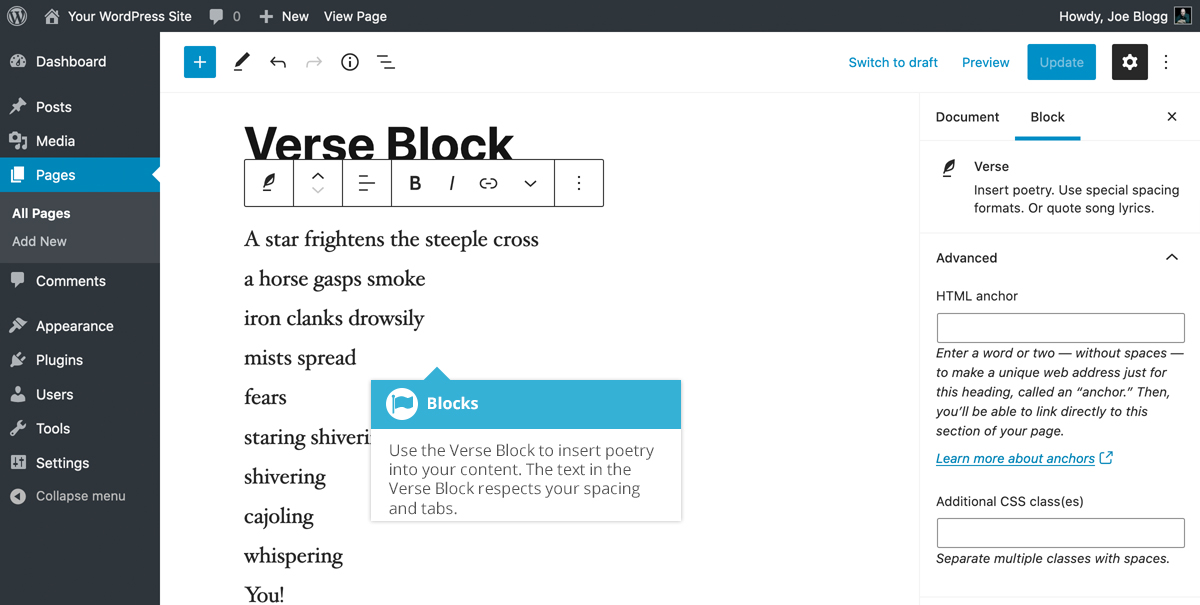Click the WordPress logo in the admin bar
The width and height of the screenshot is (1200, 605).
[16, 15]
